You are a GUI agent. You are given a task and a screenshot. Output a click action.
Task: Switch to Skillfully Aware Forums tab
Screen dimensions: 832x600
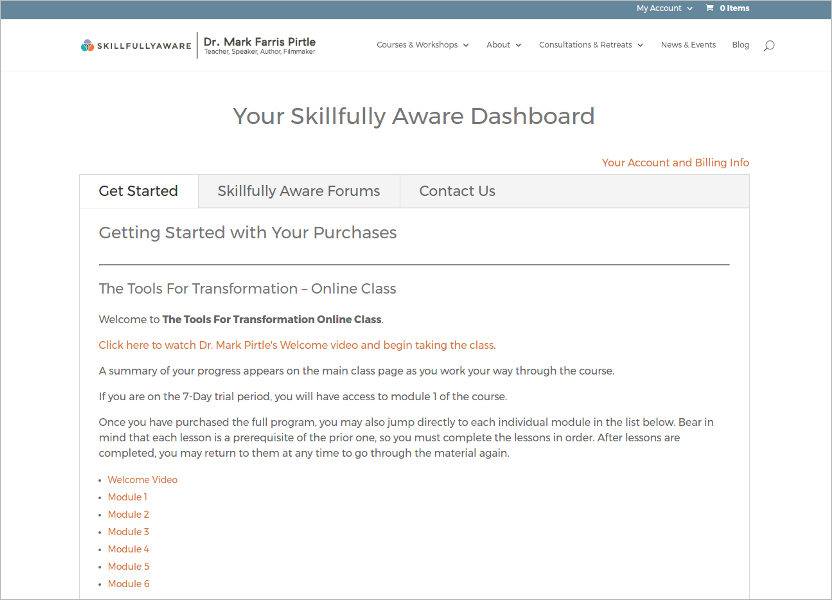tap(299, 191)
